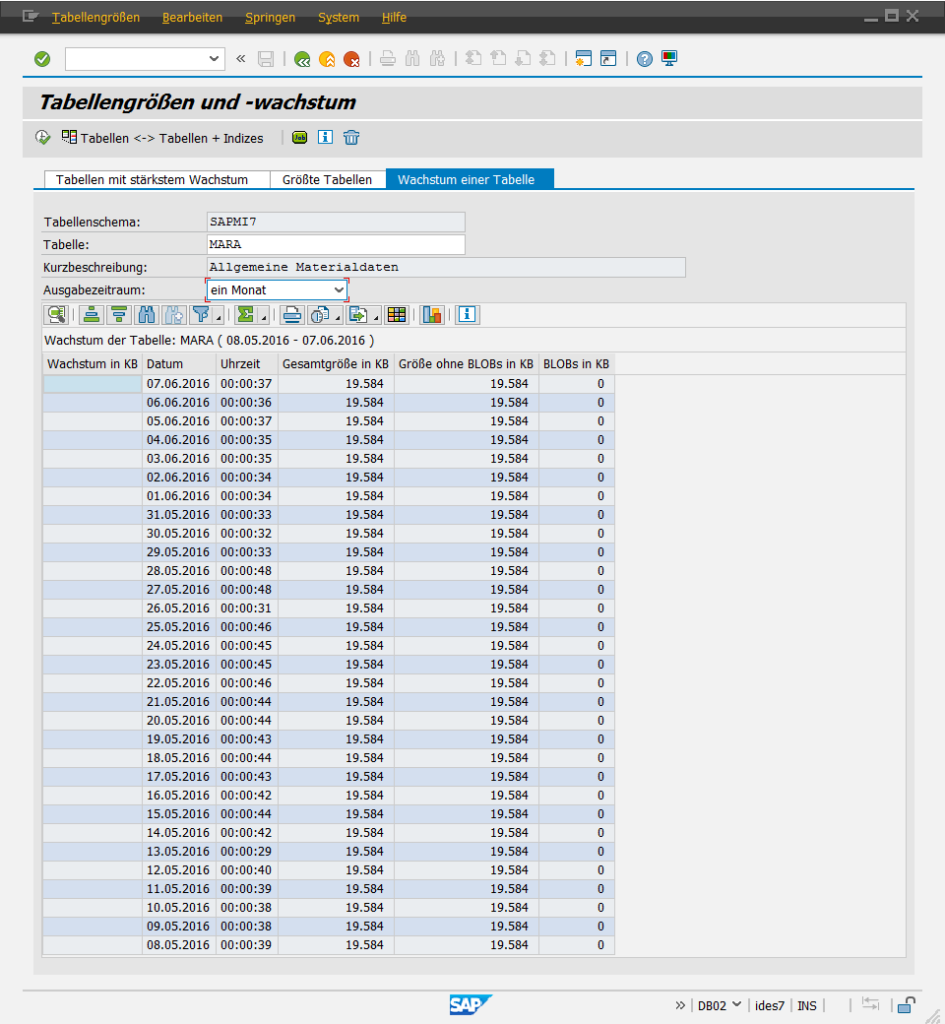Toggle Tabellen <-> Tabellen + Indizes button

tap(163, 138)
